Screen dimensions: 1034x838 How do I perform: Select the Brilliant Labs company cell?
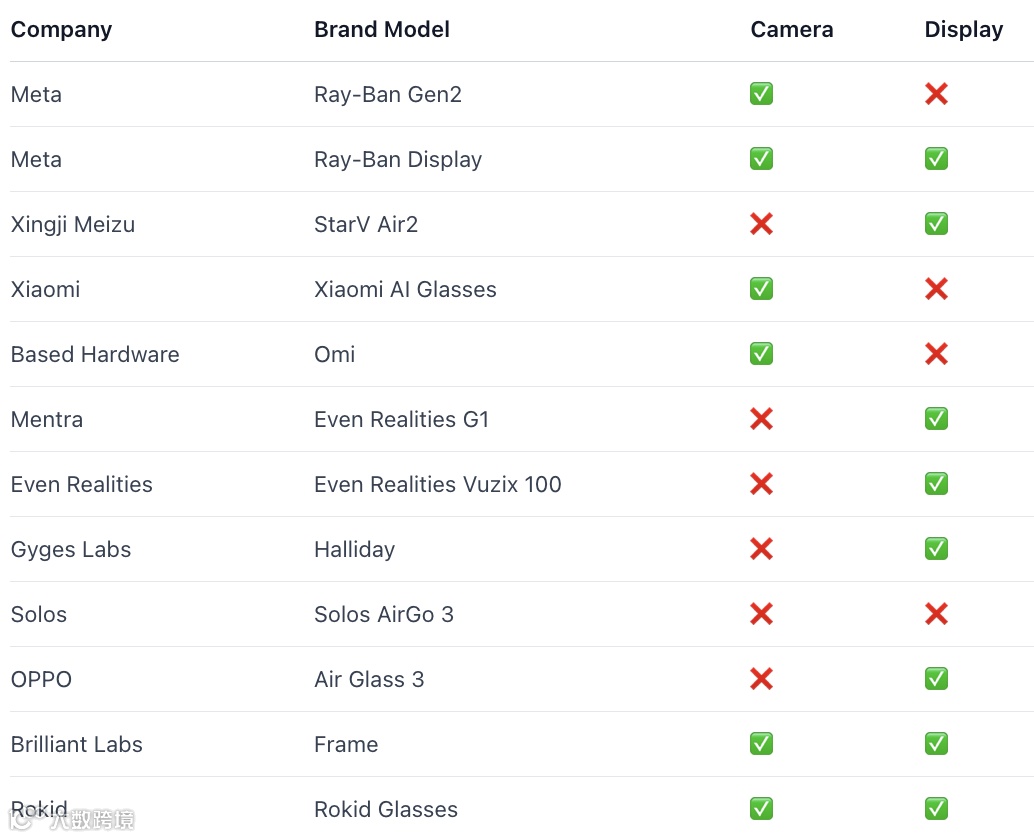[77, 744]
